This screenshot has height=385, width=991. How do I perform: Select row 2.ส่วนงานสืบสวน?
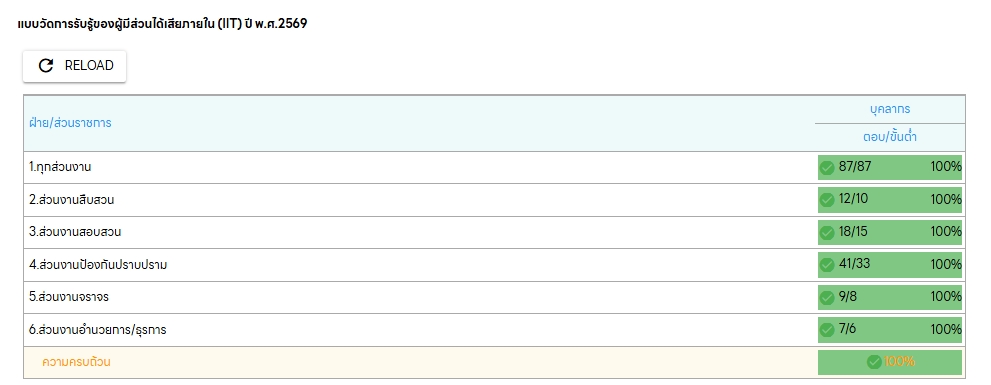(x=494, y=200)
